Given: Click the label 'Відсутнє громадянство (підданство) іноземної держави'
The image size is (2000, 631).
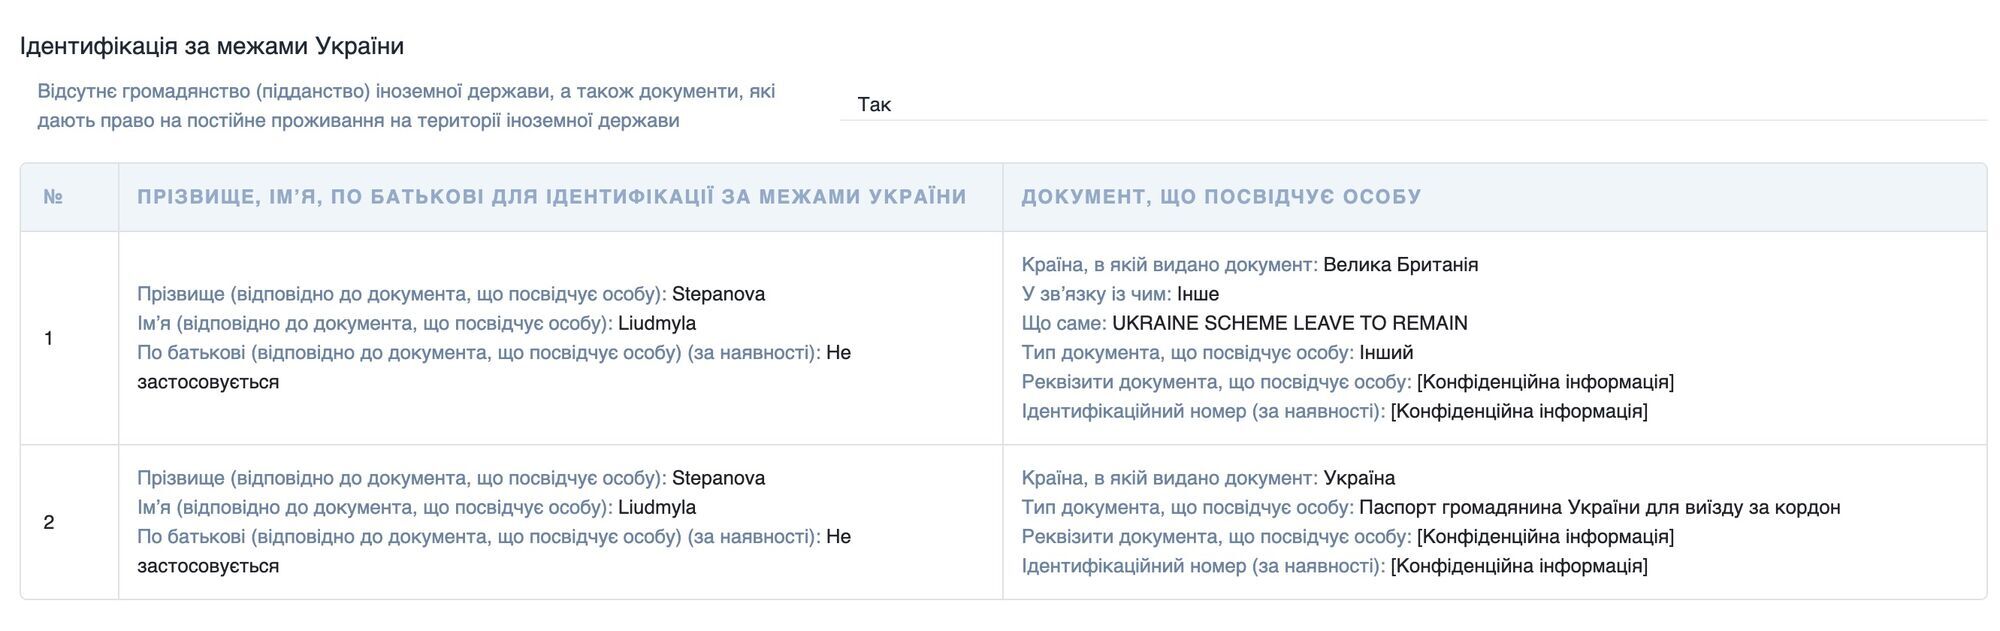Looking at the screenshot, I should point(406,106).
